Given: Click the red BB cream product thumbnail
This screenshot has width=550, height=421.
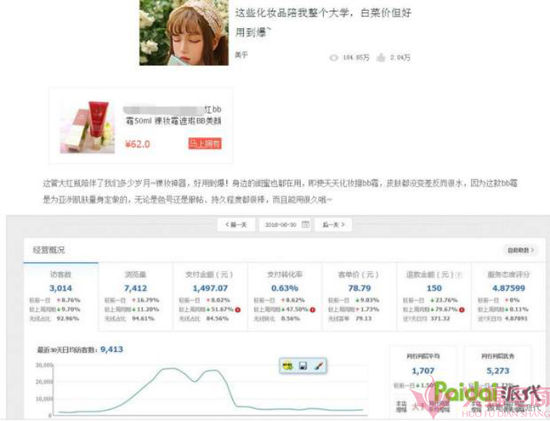Looking at the screenshot, I should [x=87, y=127].
